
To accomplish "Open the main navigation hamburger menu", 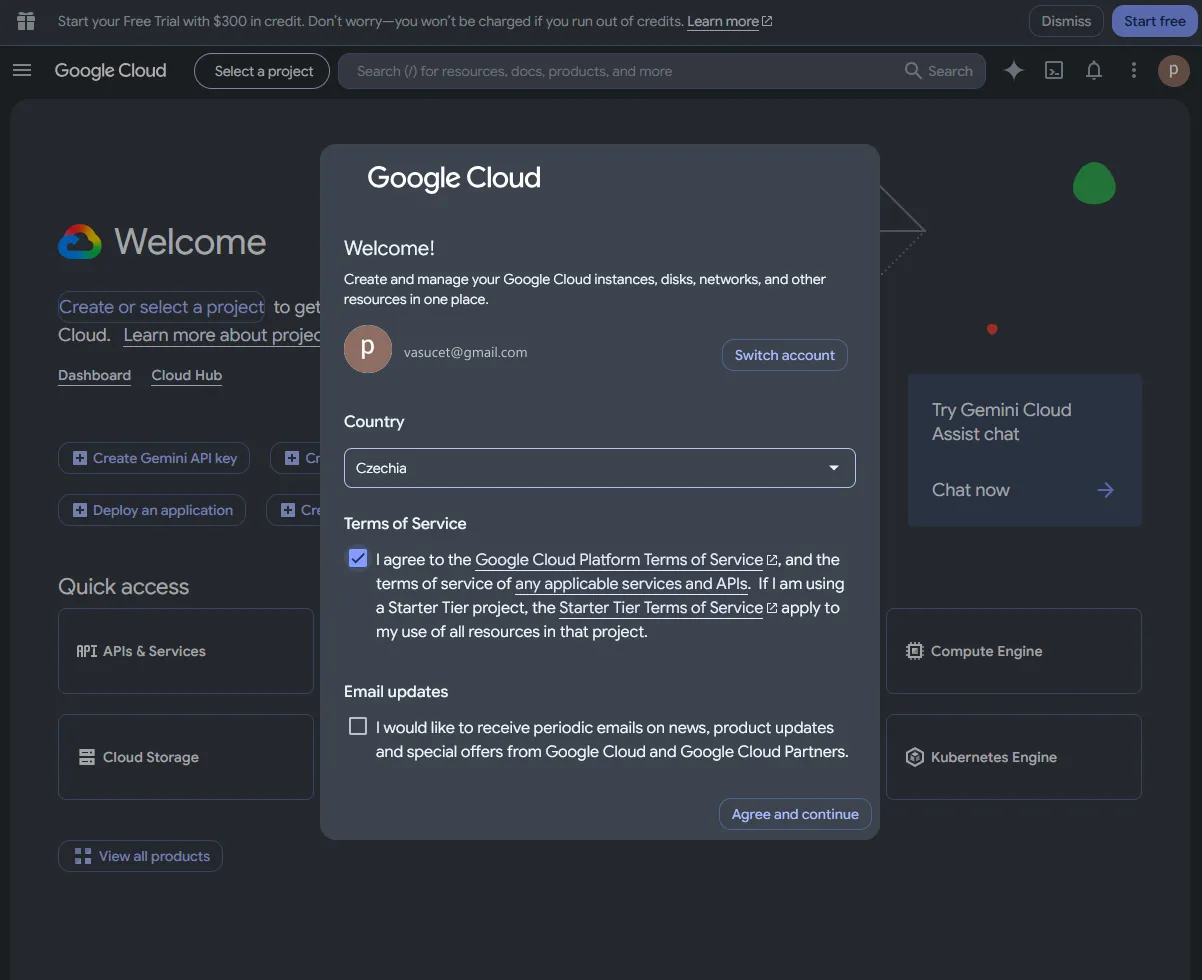I will click(x=22, y=70).
